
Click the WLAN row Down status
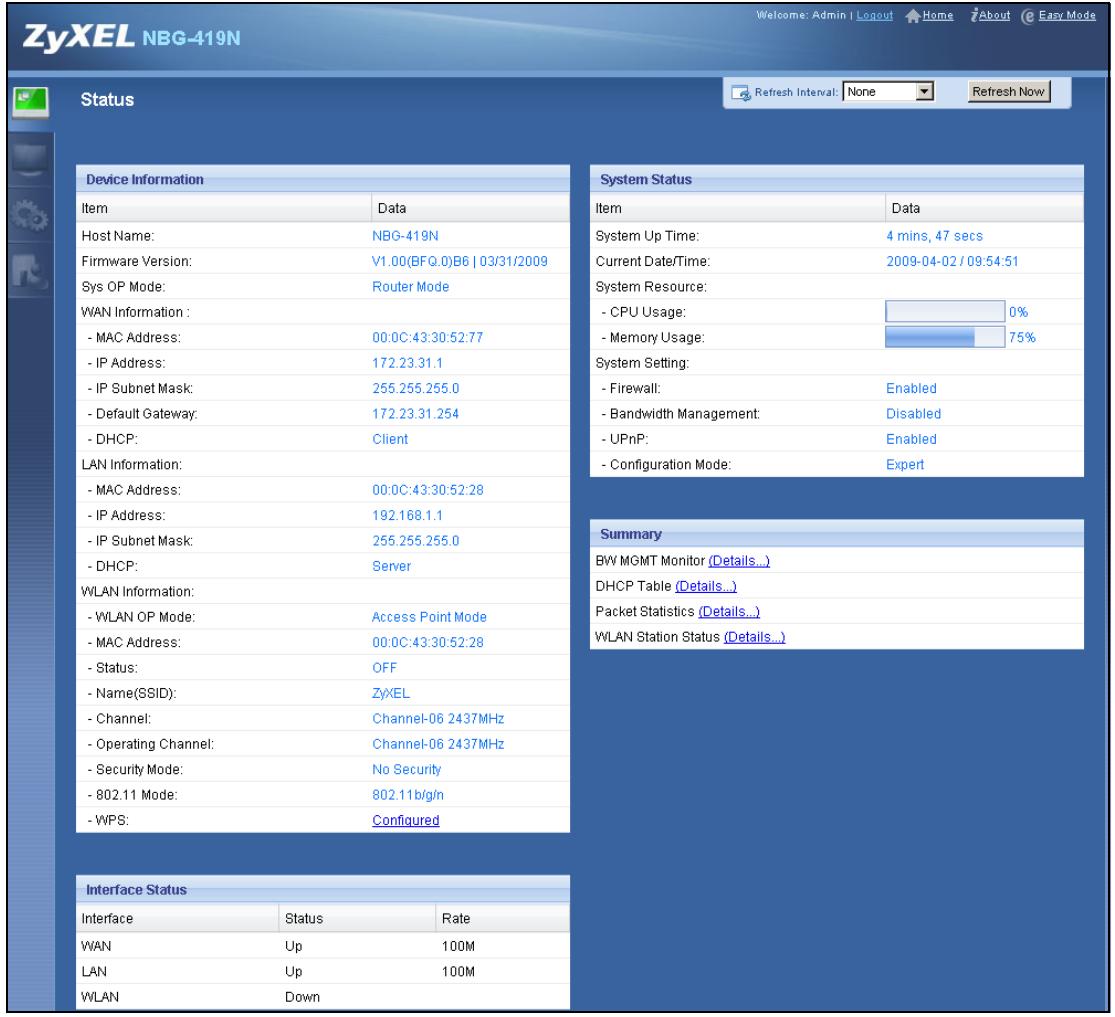(x=302, y=998)
